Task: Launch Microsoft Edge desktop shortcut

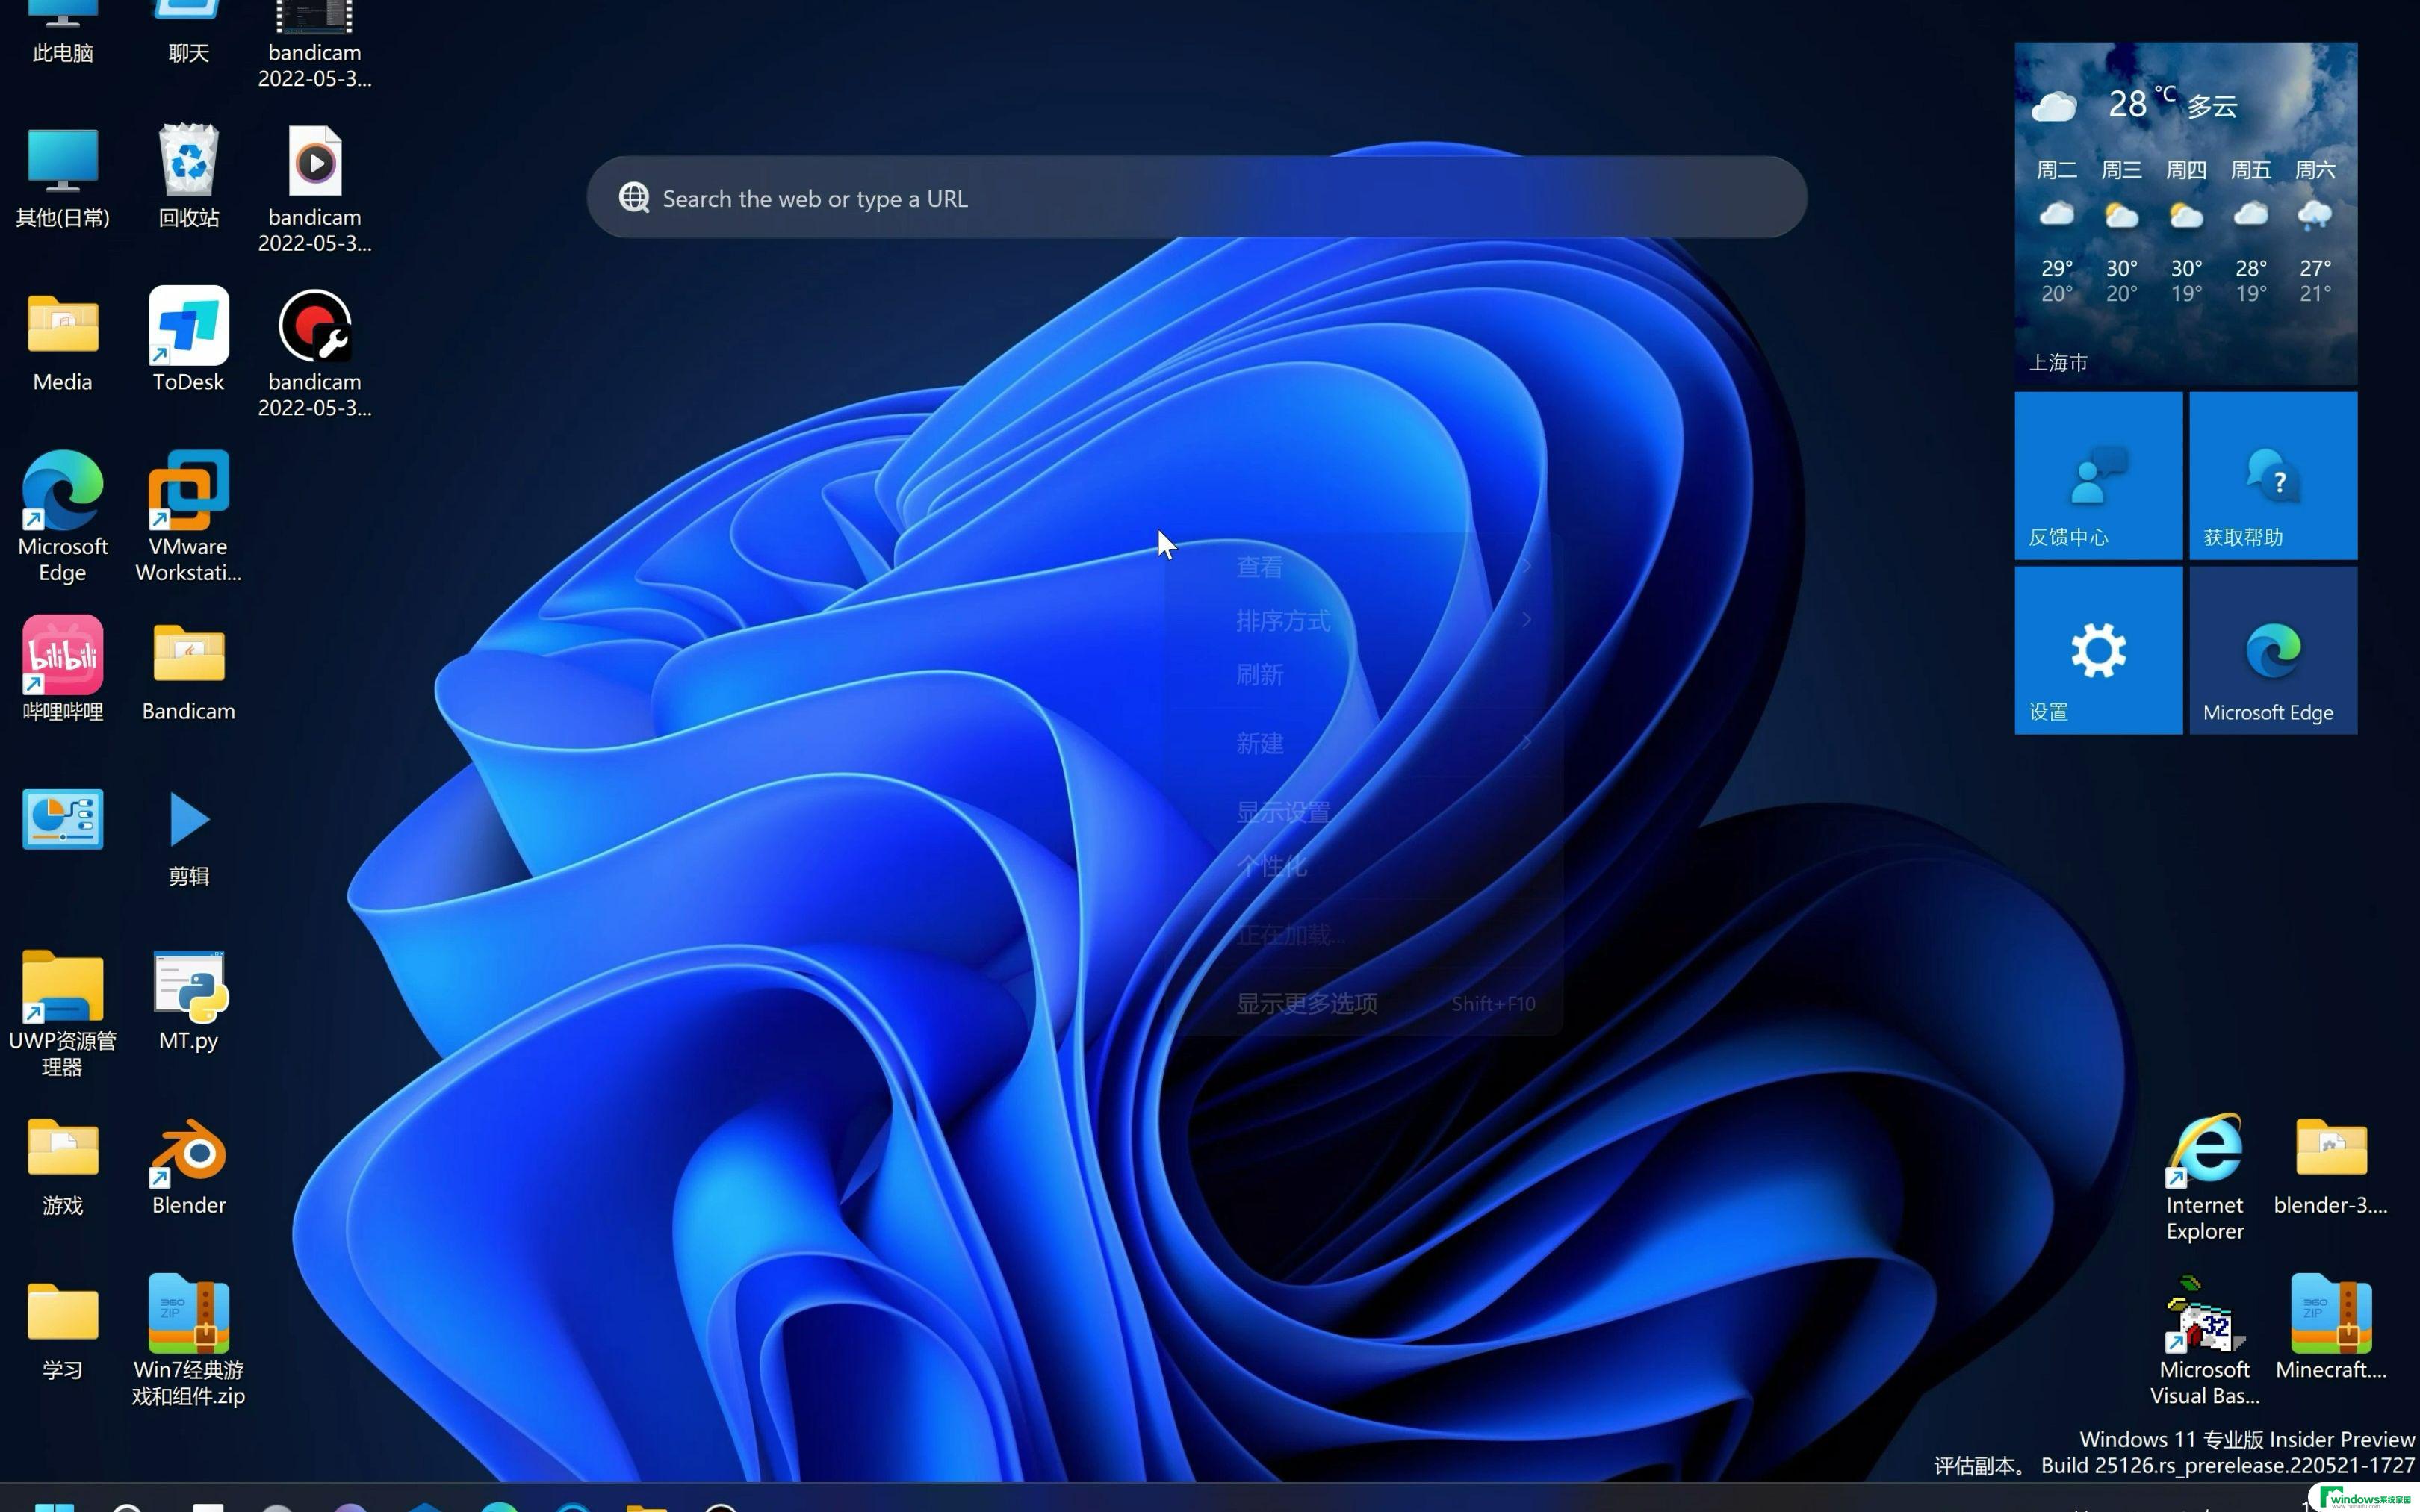Action: 62,517
